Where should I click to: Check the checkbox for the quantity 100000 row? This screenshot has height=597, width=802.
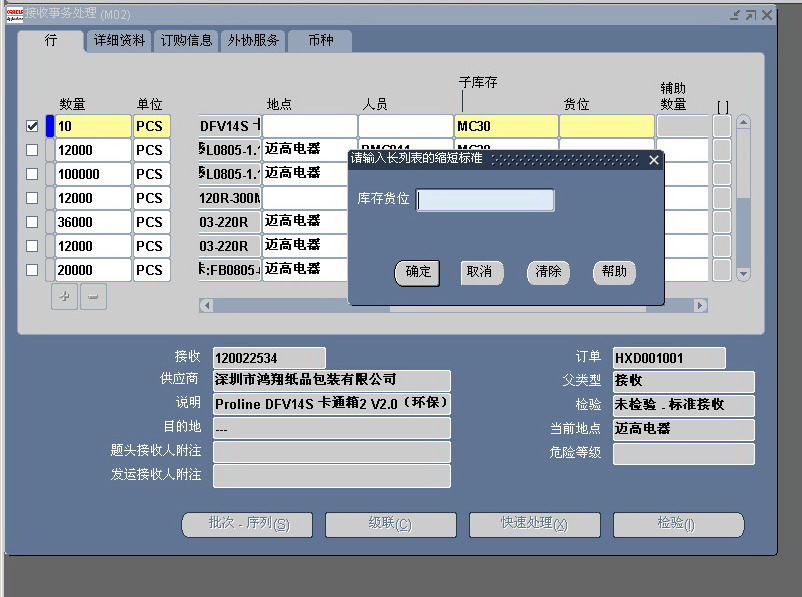pos(32,174)
